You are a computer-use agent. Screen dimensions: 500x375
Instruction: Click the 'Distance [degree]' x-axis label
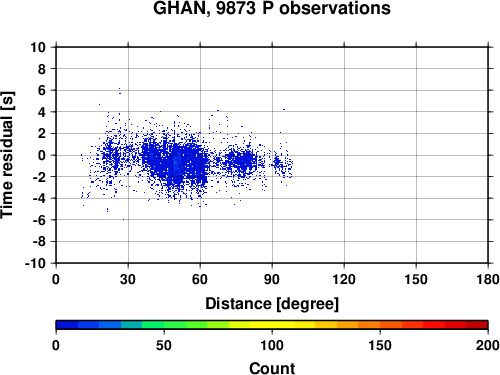point(272,304)
